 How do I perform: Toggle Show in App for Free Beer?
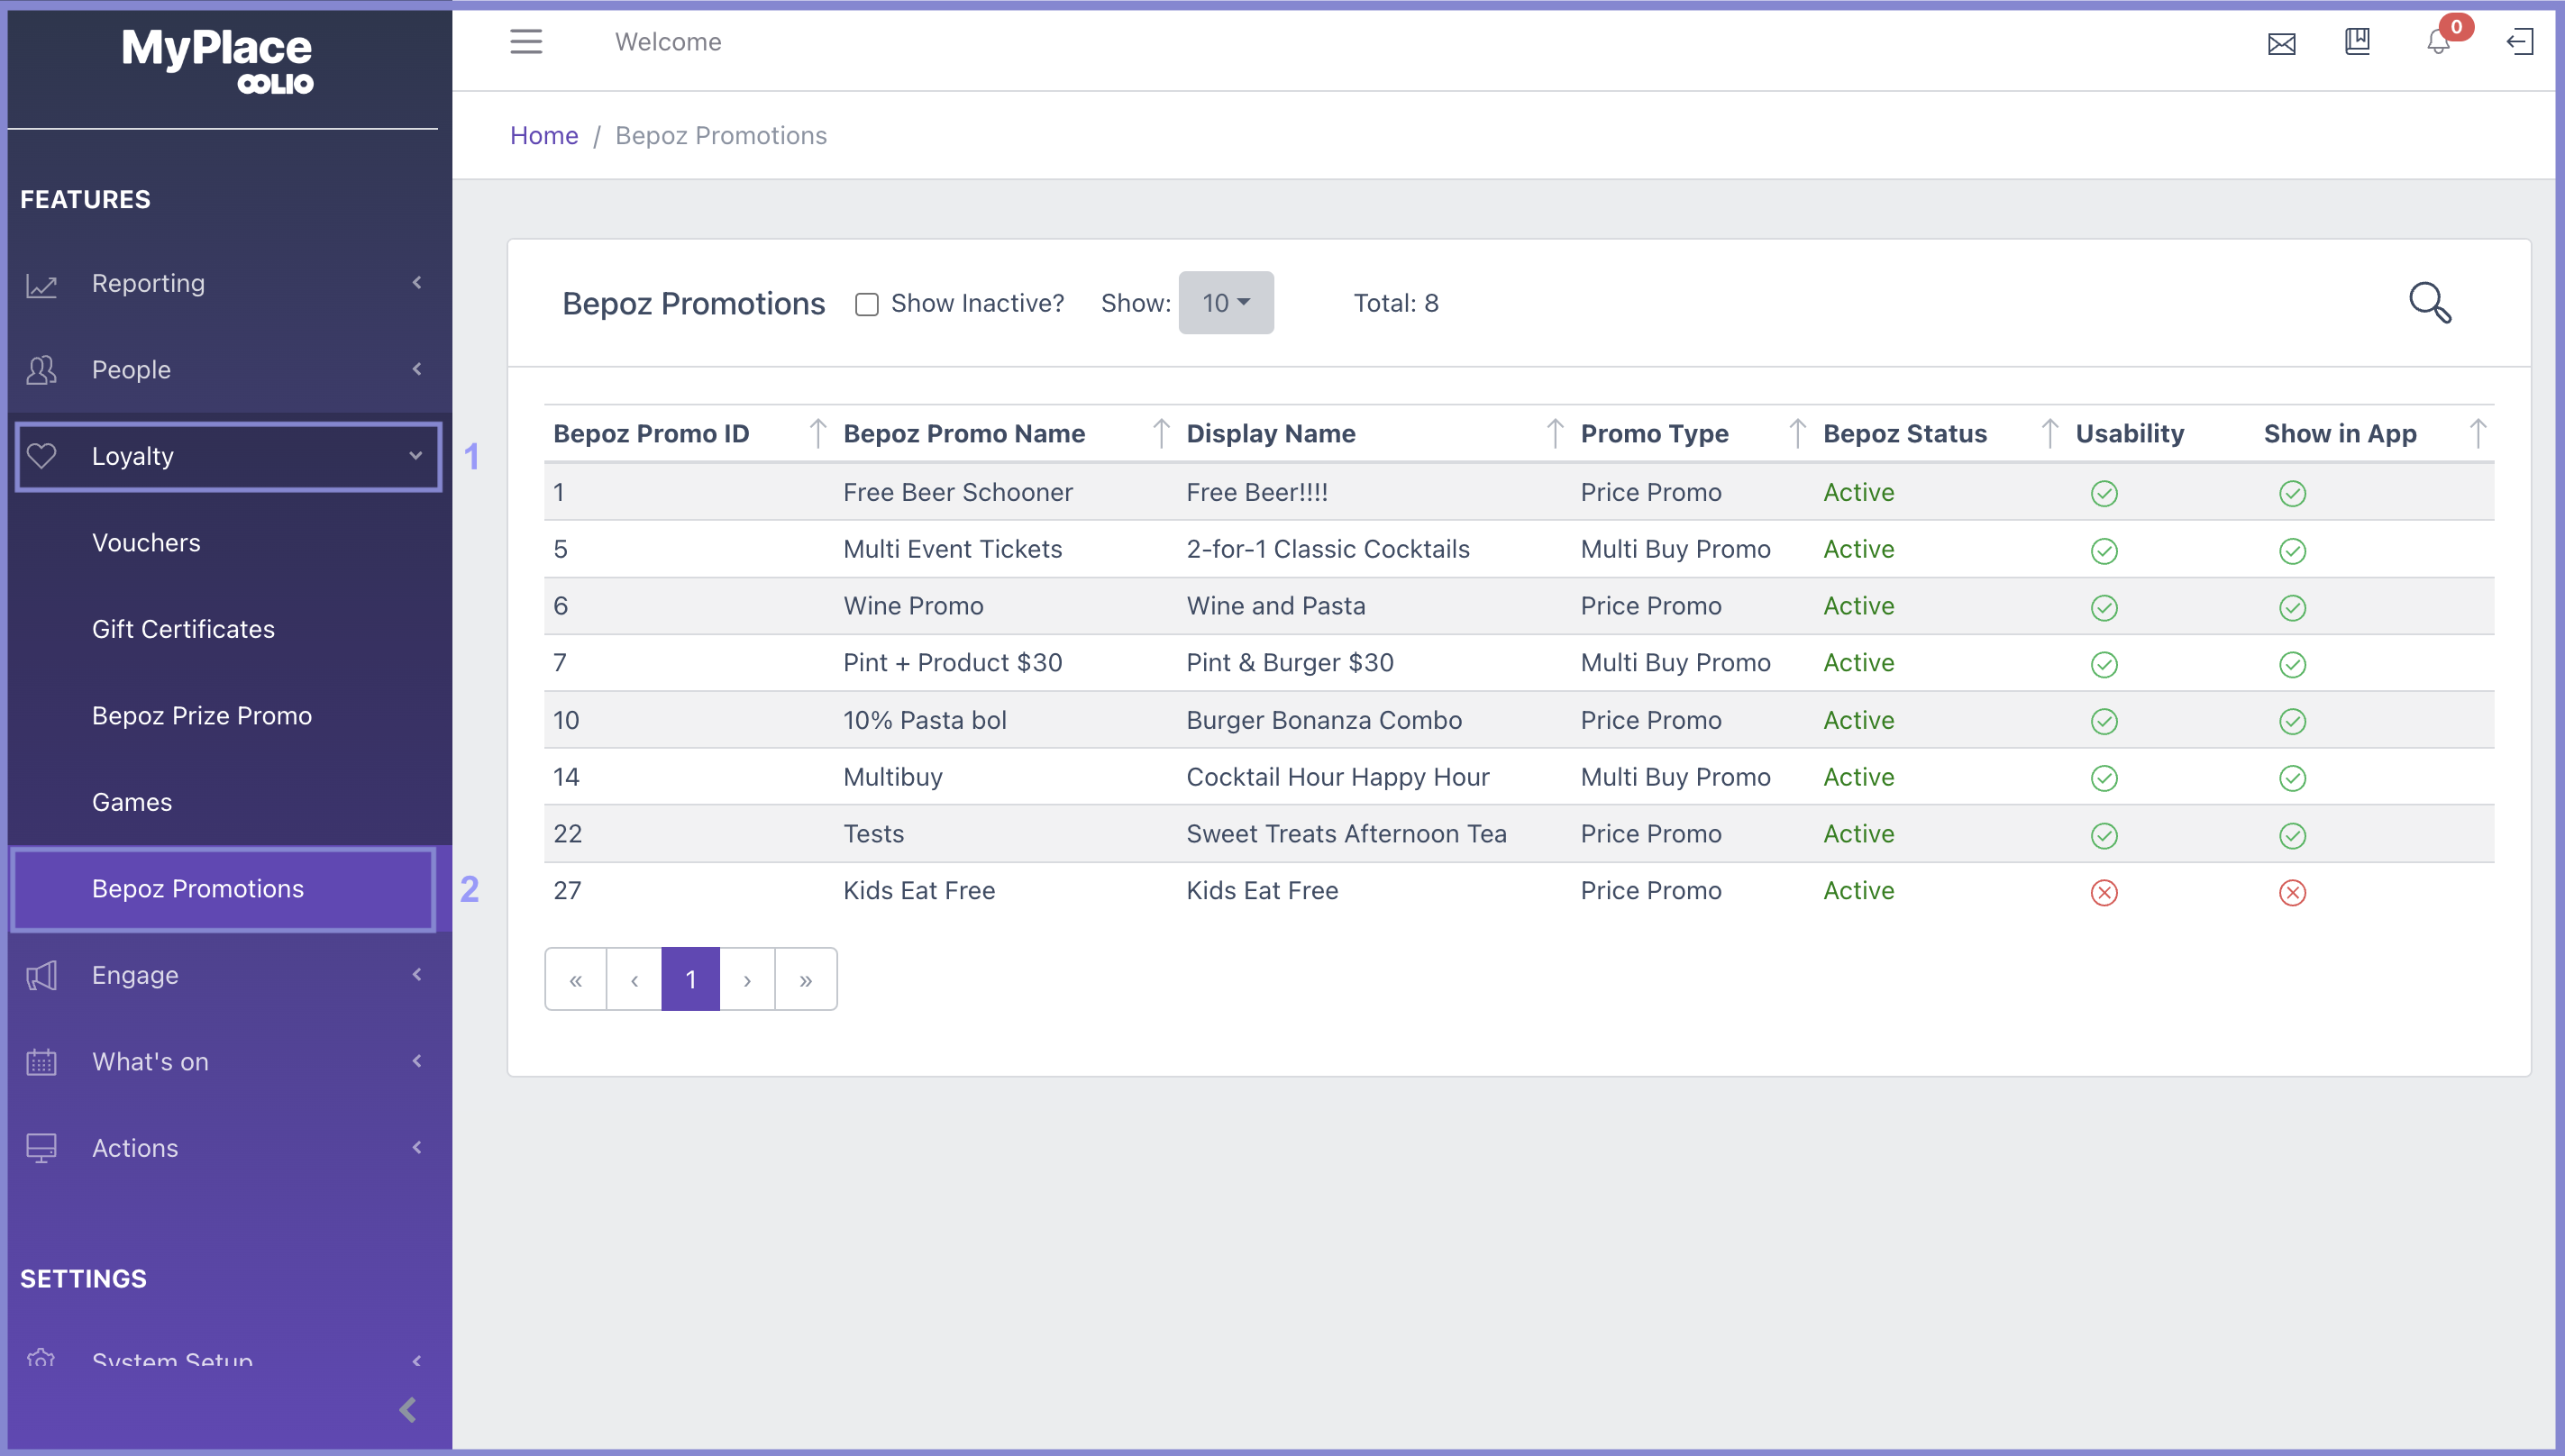(2292, 494)
